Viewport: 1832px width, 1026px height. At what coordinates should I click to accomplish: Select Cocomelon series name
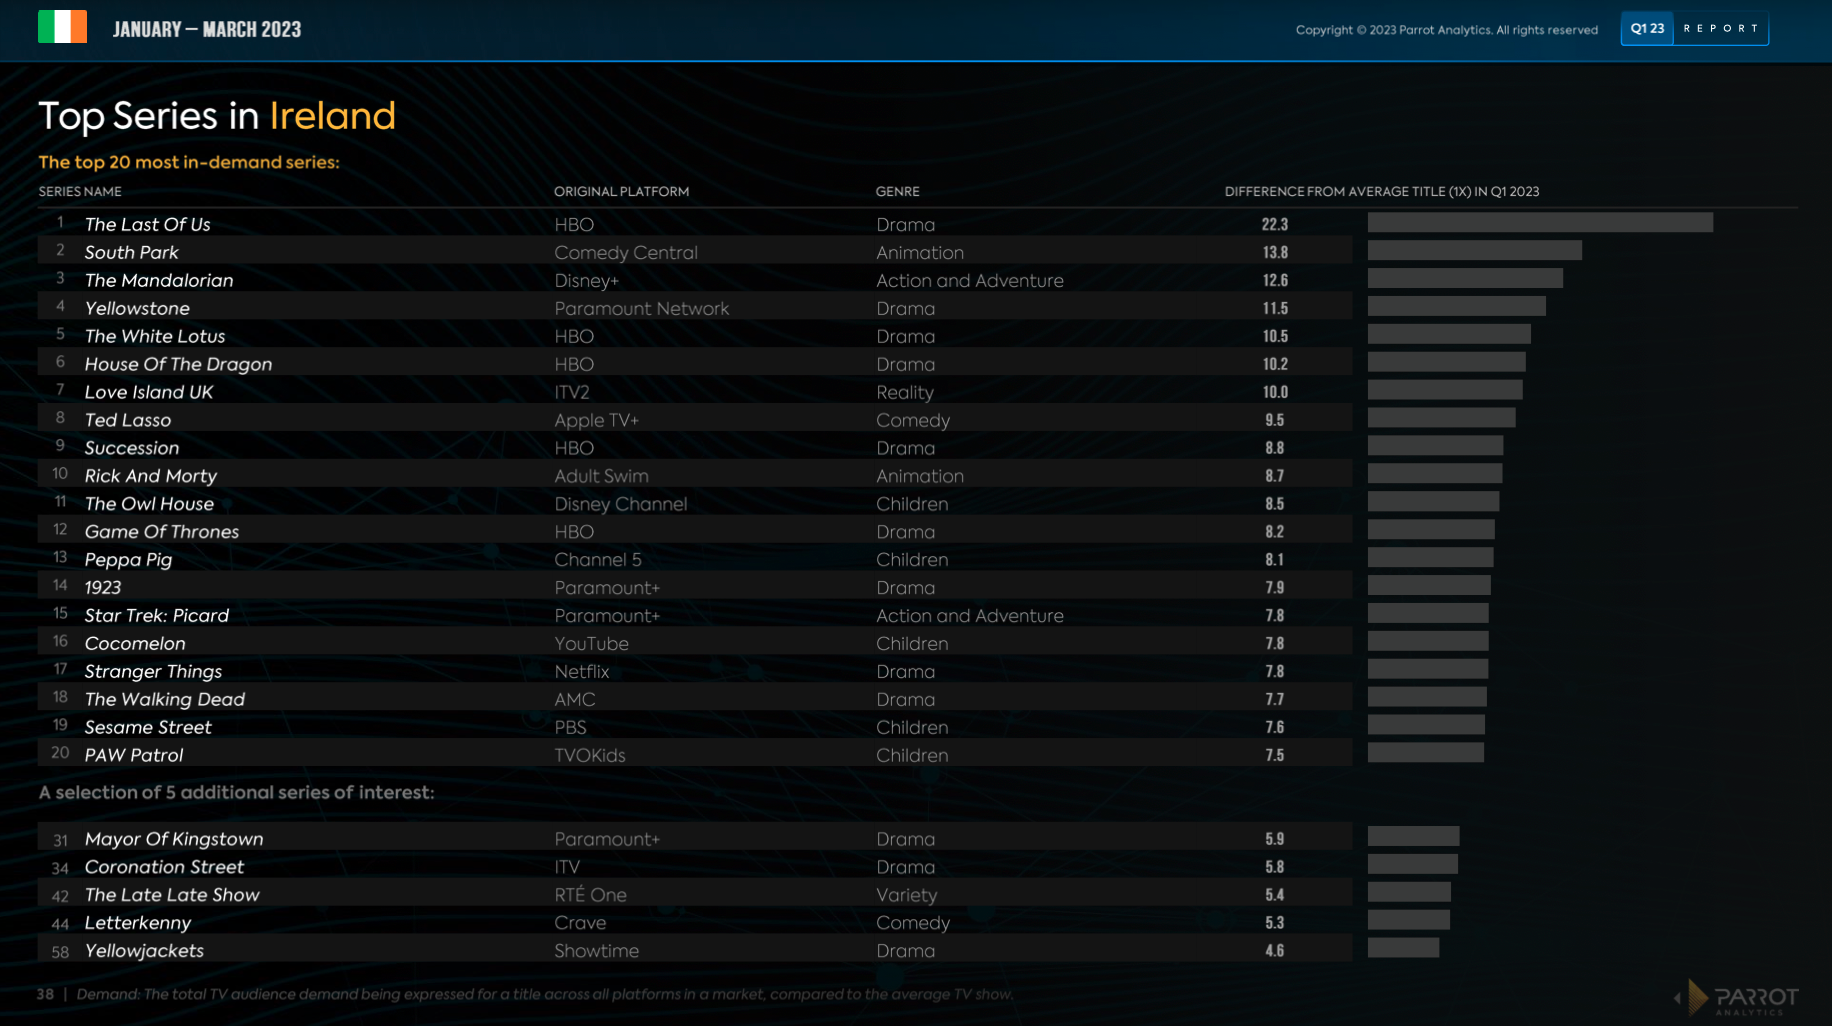point(135,644)
